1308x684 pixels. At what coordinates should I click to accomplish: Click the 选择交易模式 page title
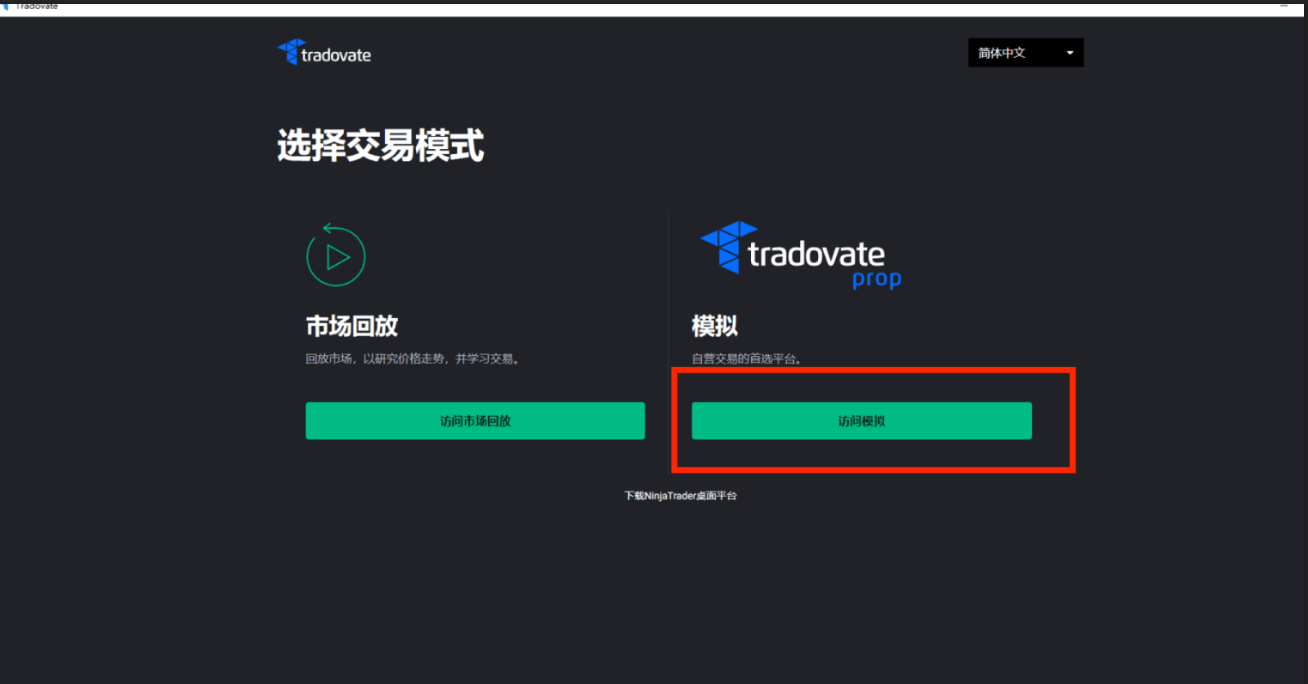[380, 146]
